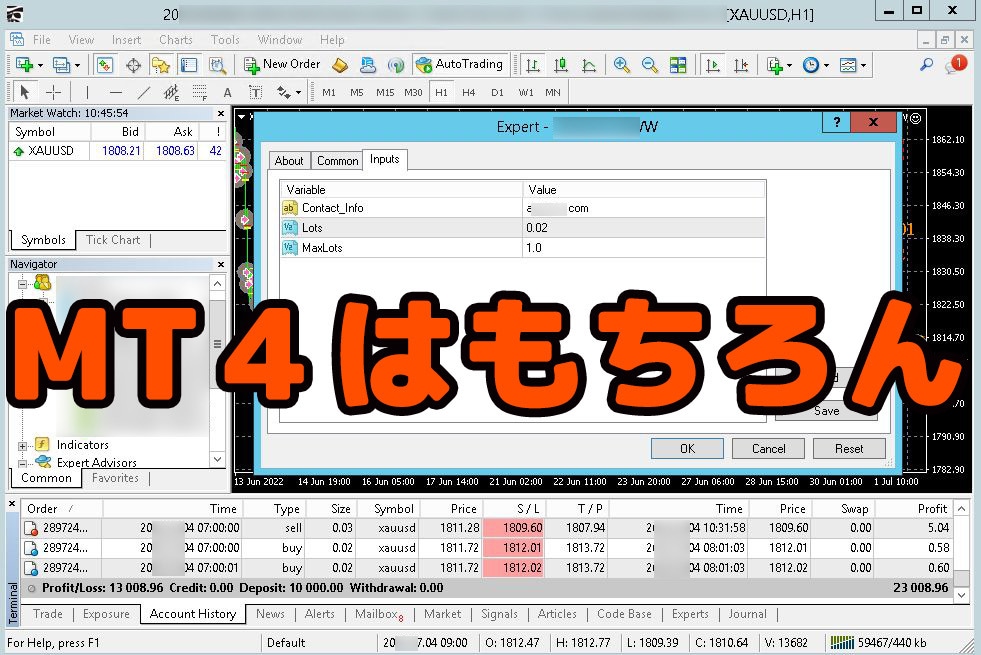
Task: Open the Journal tab in Terminal
Action: pos(747,614)
